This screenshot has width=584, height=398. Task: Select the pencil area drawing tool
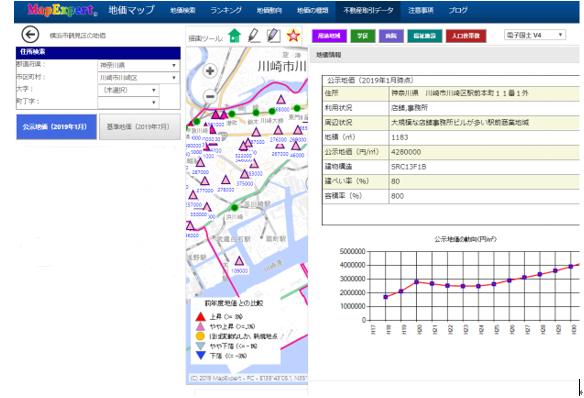pos(273,35)
